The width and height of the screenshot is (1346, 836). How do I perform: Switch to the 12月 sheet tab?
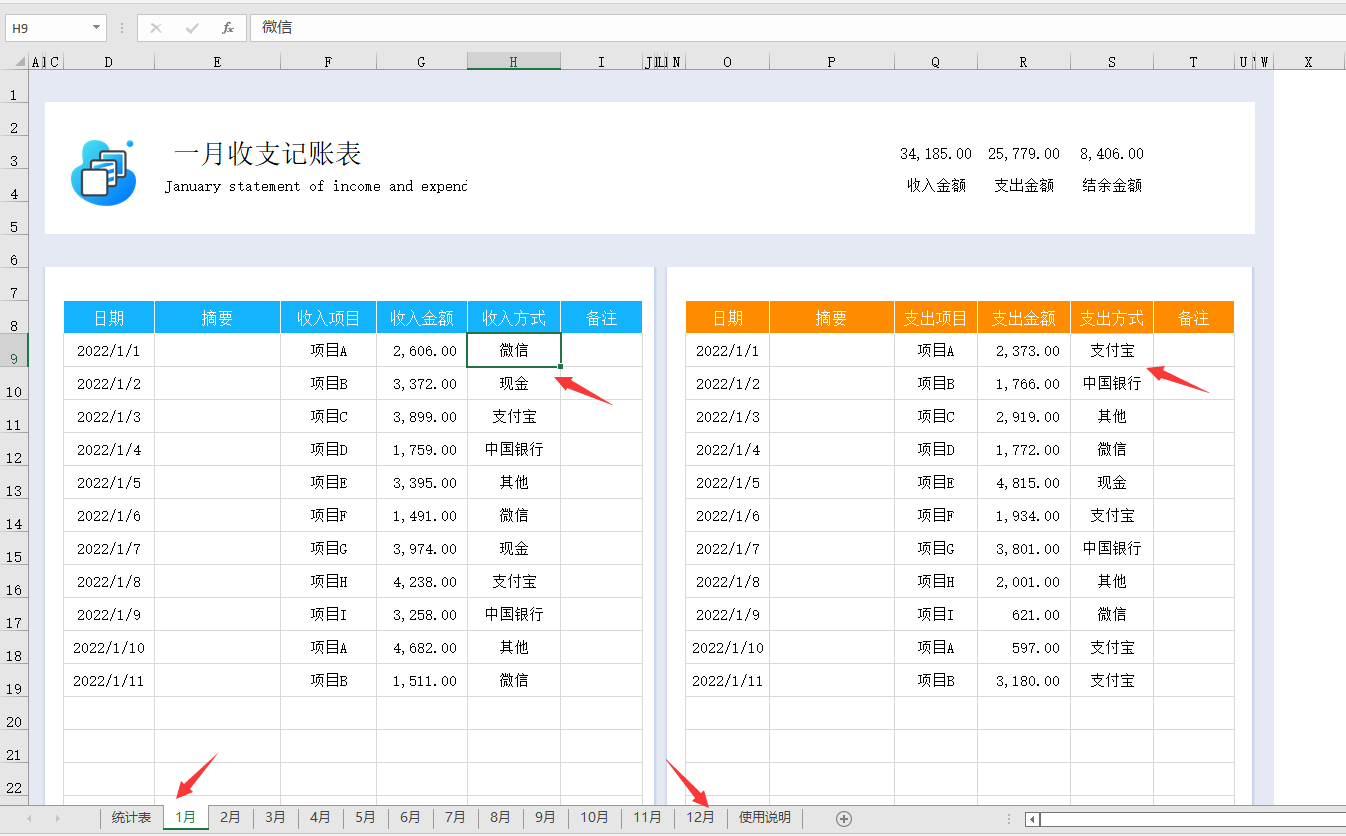700,818
